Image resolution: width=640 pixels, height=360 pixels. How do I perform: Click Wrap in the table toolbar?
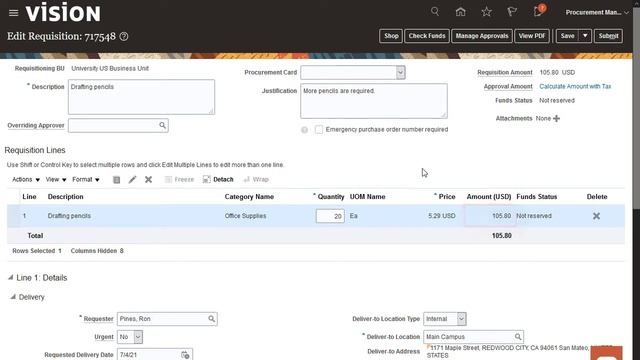(256, 180)
